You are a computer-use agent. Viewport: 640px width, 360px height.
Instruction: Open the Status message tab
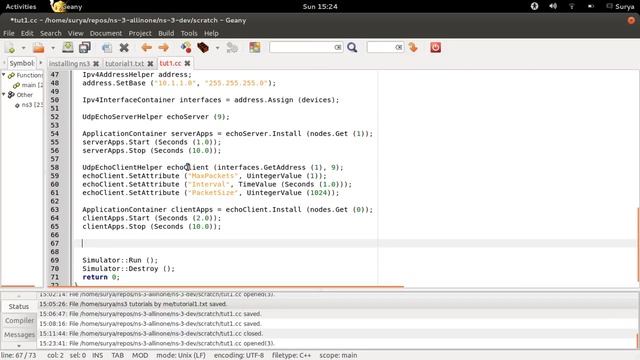pos(19,306)
